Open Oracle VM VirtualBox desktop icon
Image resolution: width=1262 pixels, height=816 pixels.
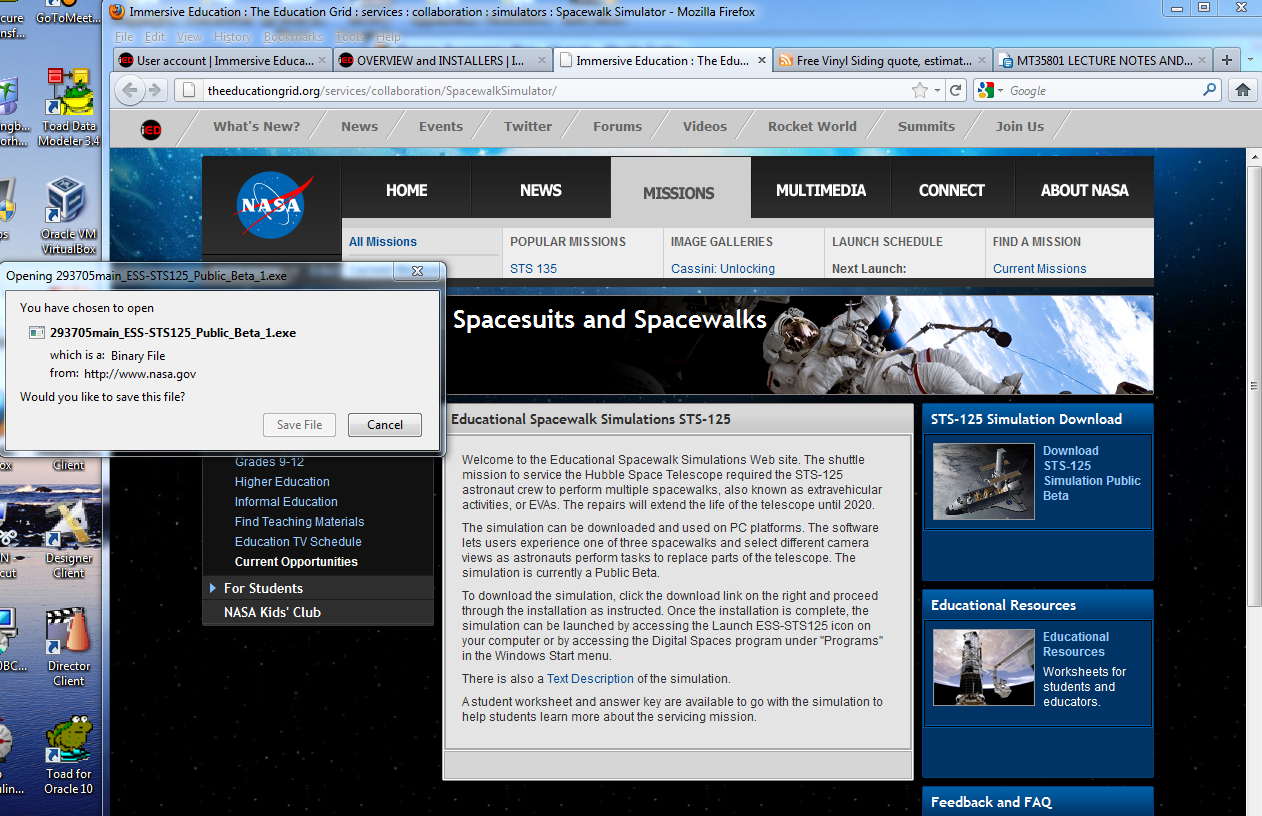tap(68, 216)
